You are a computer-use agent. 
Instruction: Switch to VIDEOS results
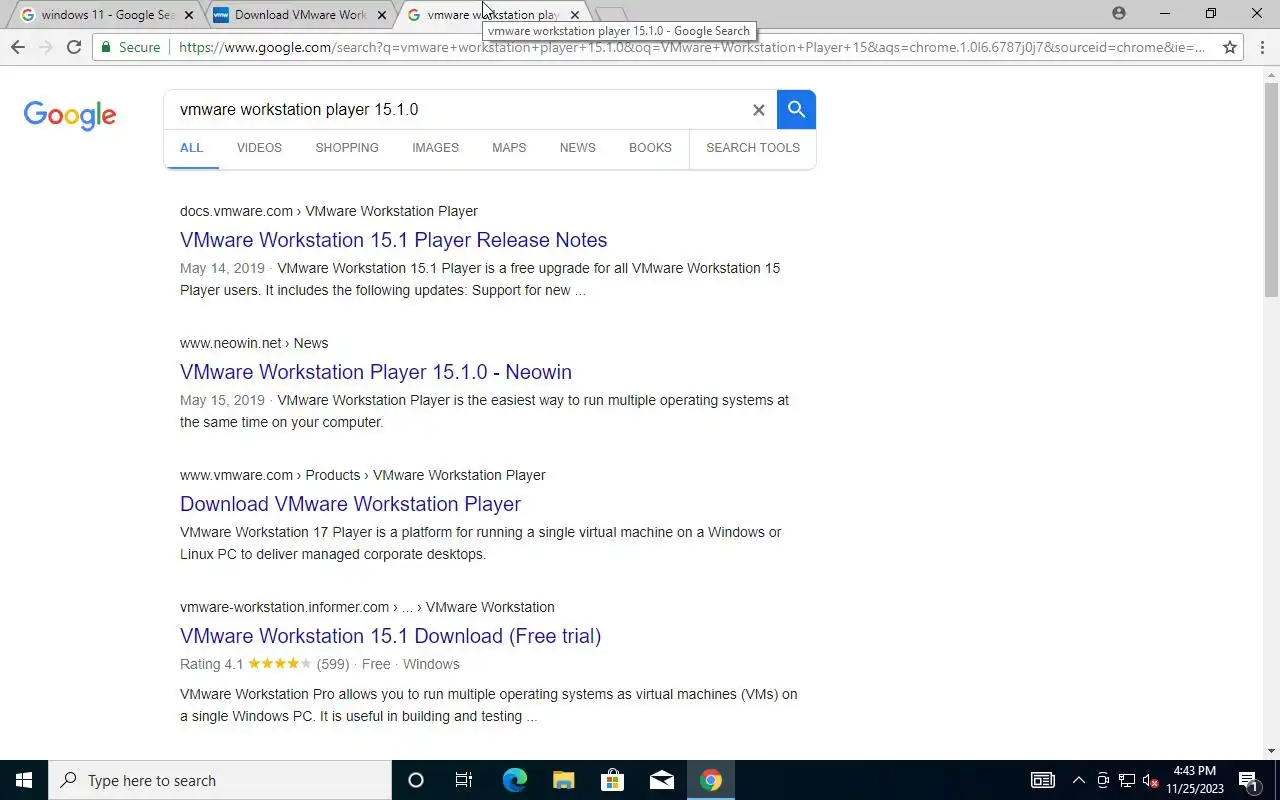pos(259,148)
